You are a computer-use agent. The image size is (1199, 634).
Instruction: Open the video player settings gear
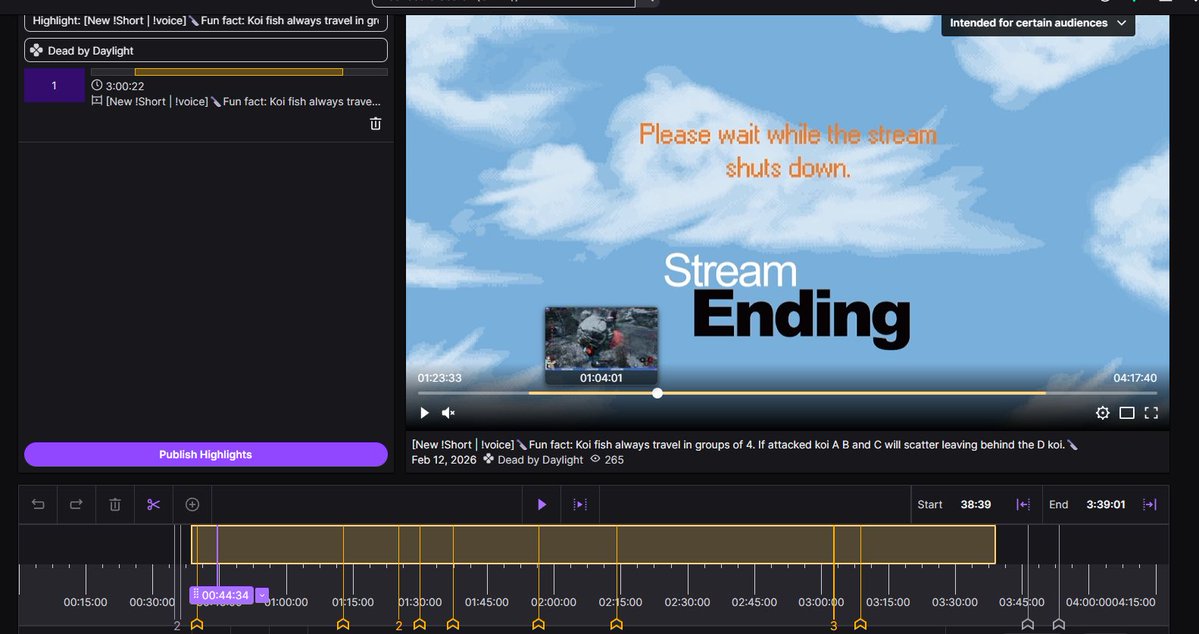click(x=1102, y=412)
